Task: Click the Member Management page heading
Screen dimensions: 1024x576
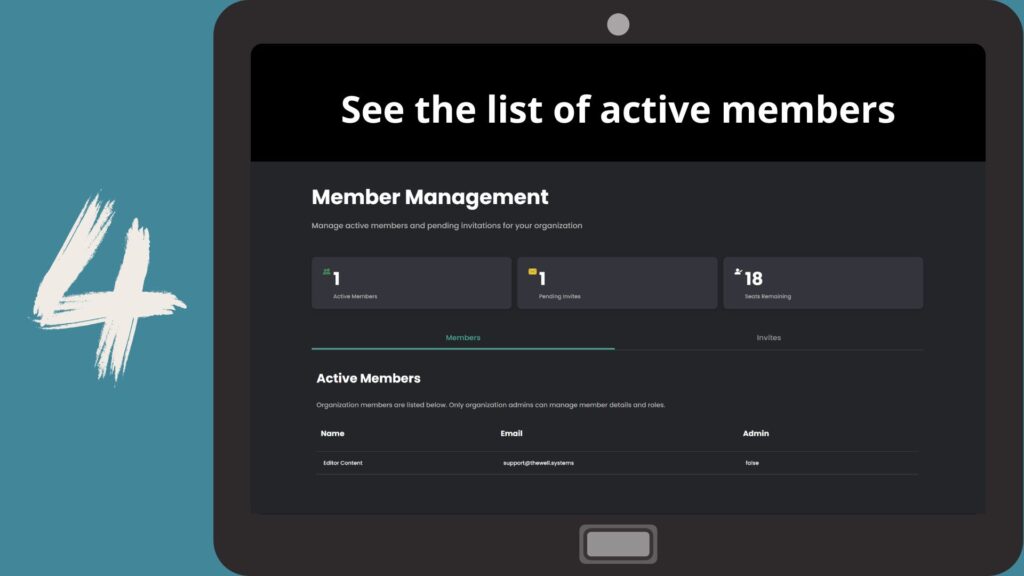Action: pos(430,198)
